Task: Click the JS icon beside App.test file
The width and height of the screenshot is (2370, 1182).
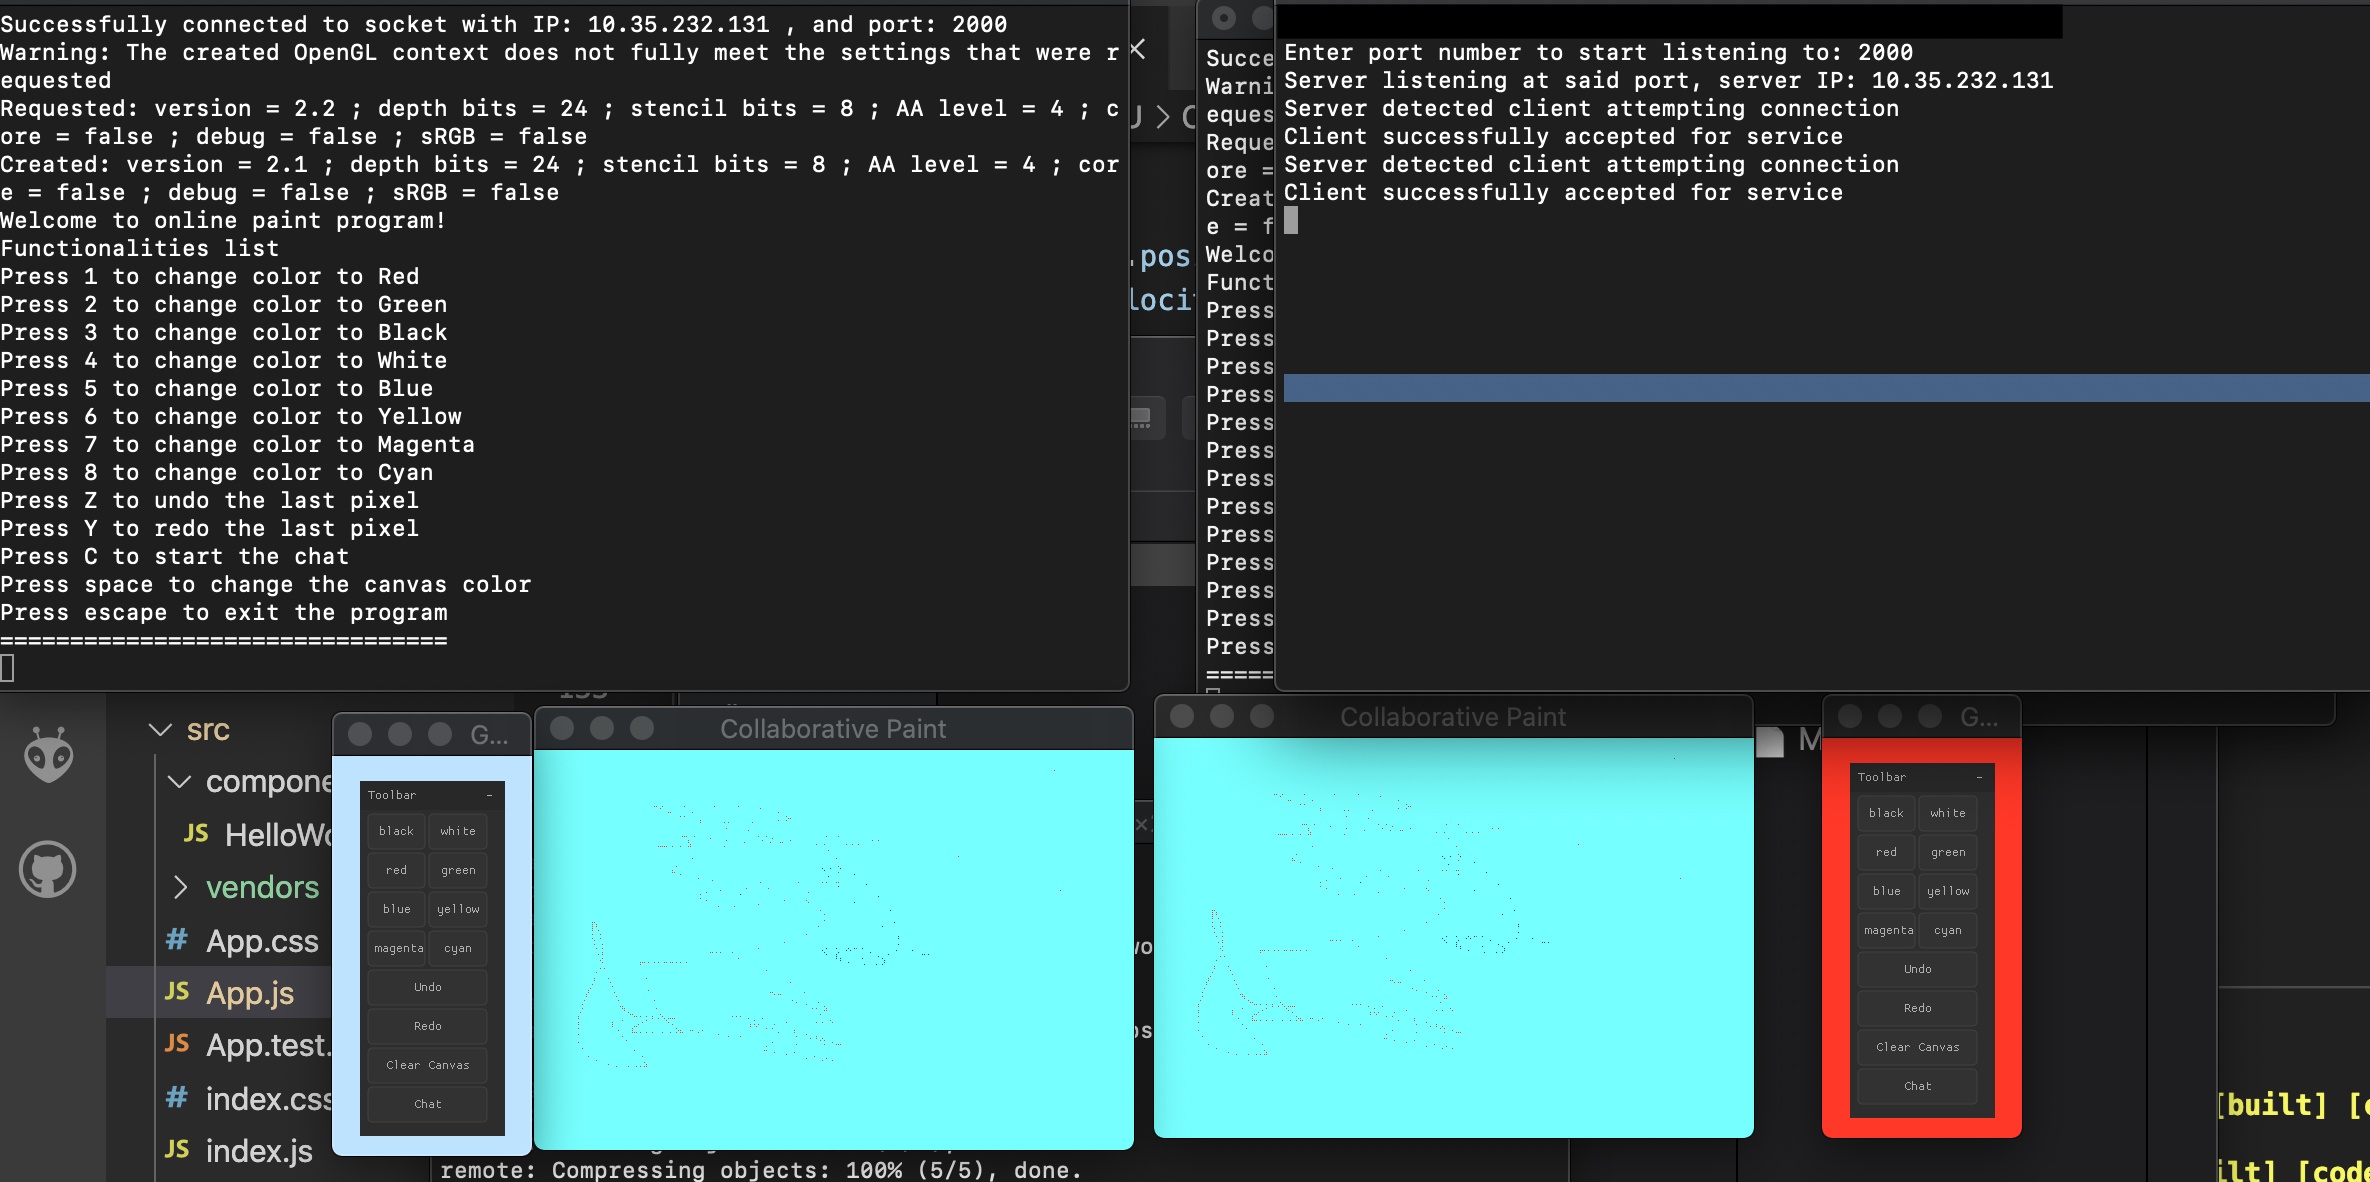Action: (x=176, y=1044)
